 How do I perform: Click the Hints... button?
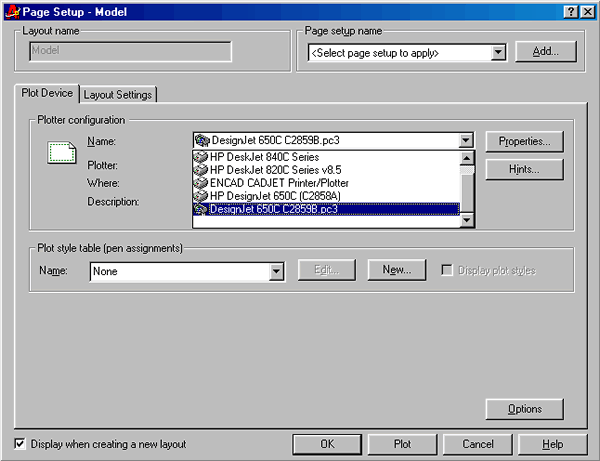point(524,170)
